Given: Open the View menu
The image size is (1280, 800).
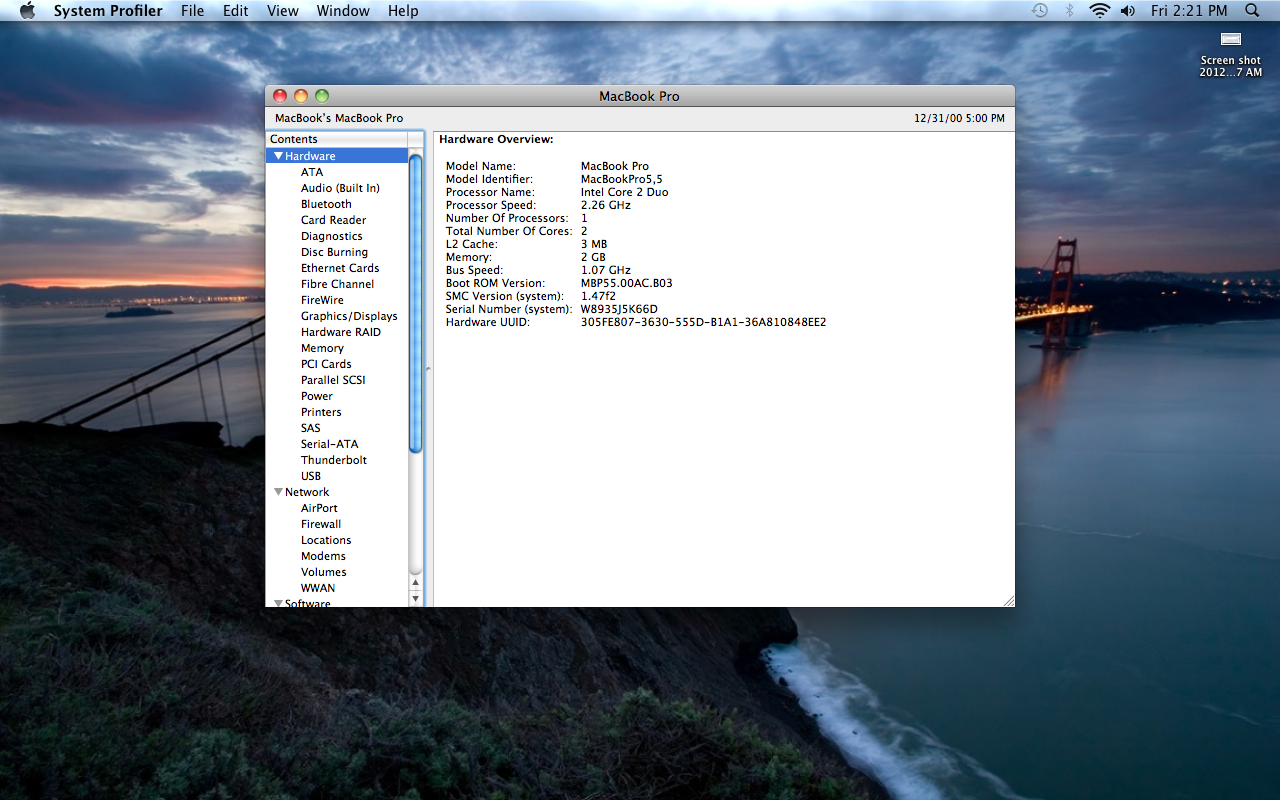Looking at the screenshot, I should pos(283,11).
